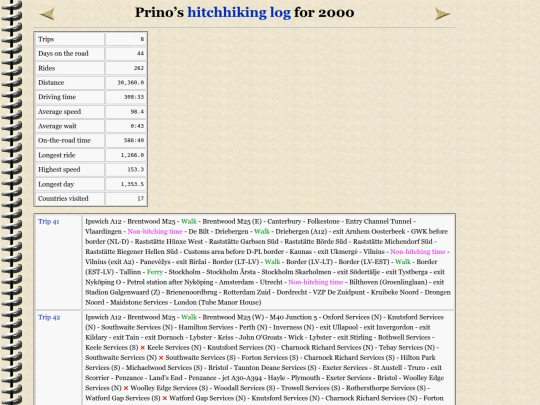
Task: Click the right arrow to next year
Action: click(443, 14)
